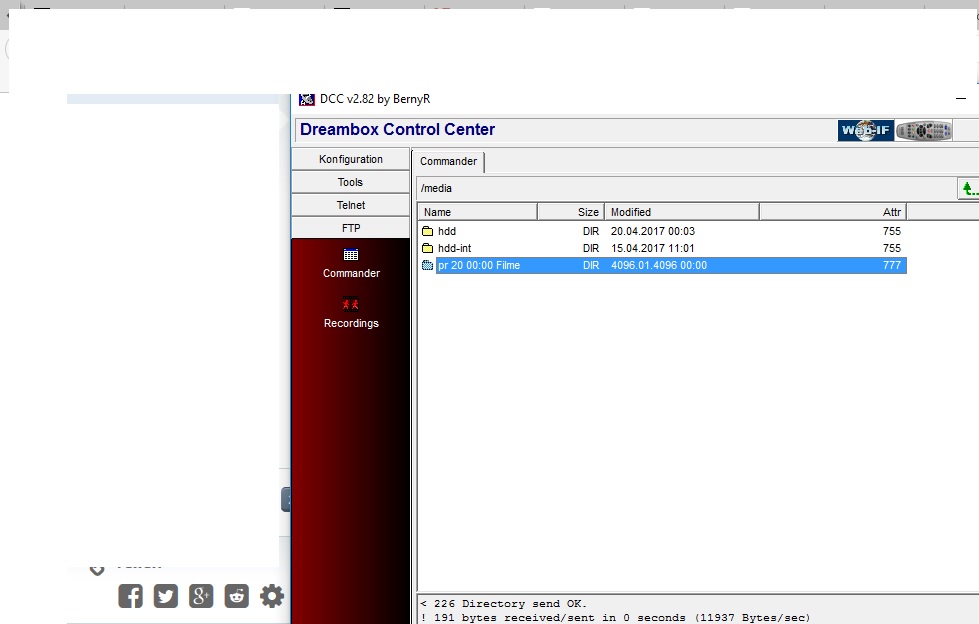Viewport: 979px width, 624px height.
Task: Share via the Facebook icon
Action: pyautogui.click(x=130, y=596)
